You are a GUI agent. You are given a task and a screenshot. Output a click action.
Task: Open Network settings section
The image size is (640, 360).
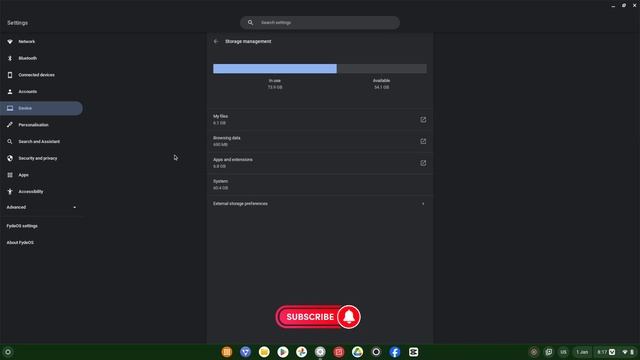(x=27, y=42)
